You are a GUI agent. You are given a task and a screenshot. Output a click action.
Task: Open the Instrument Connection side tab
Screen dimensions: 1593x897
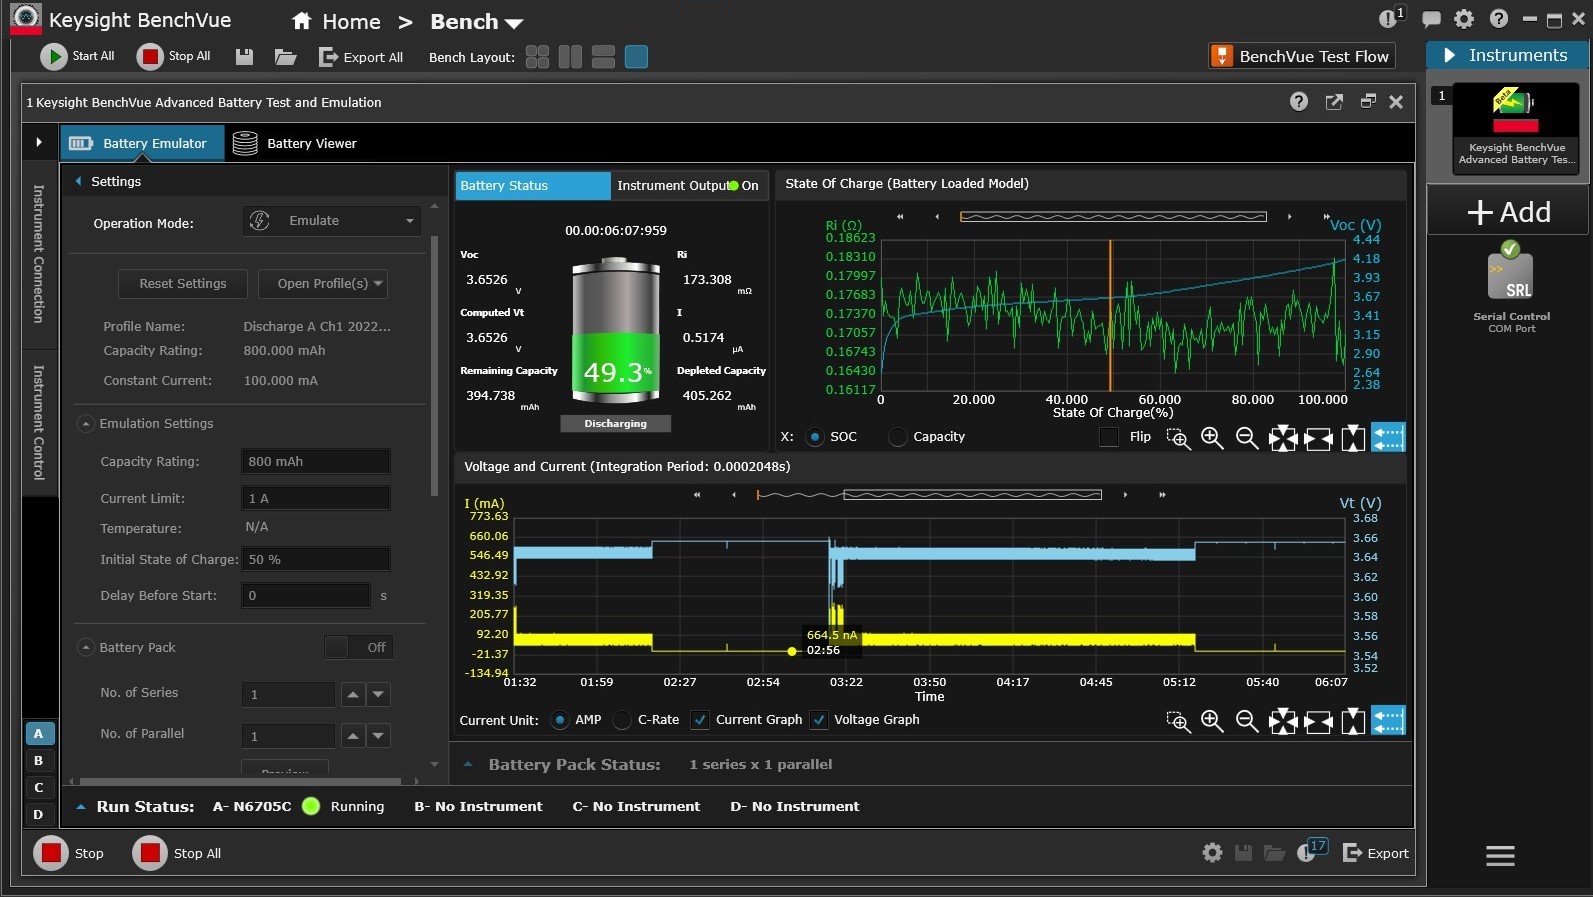[x=39, y=254]
